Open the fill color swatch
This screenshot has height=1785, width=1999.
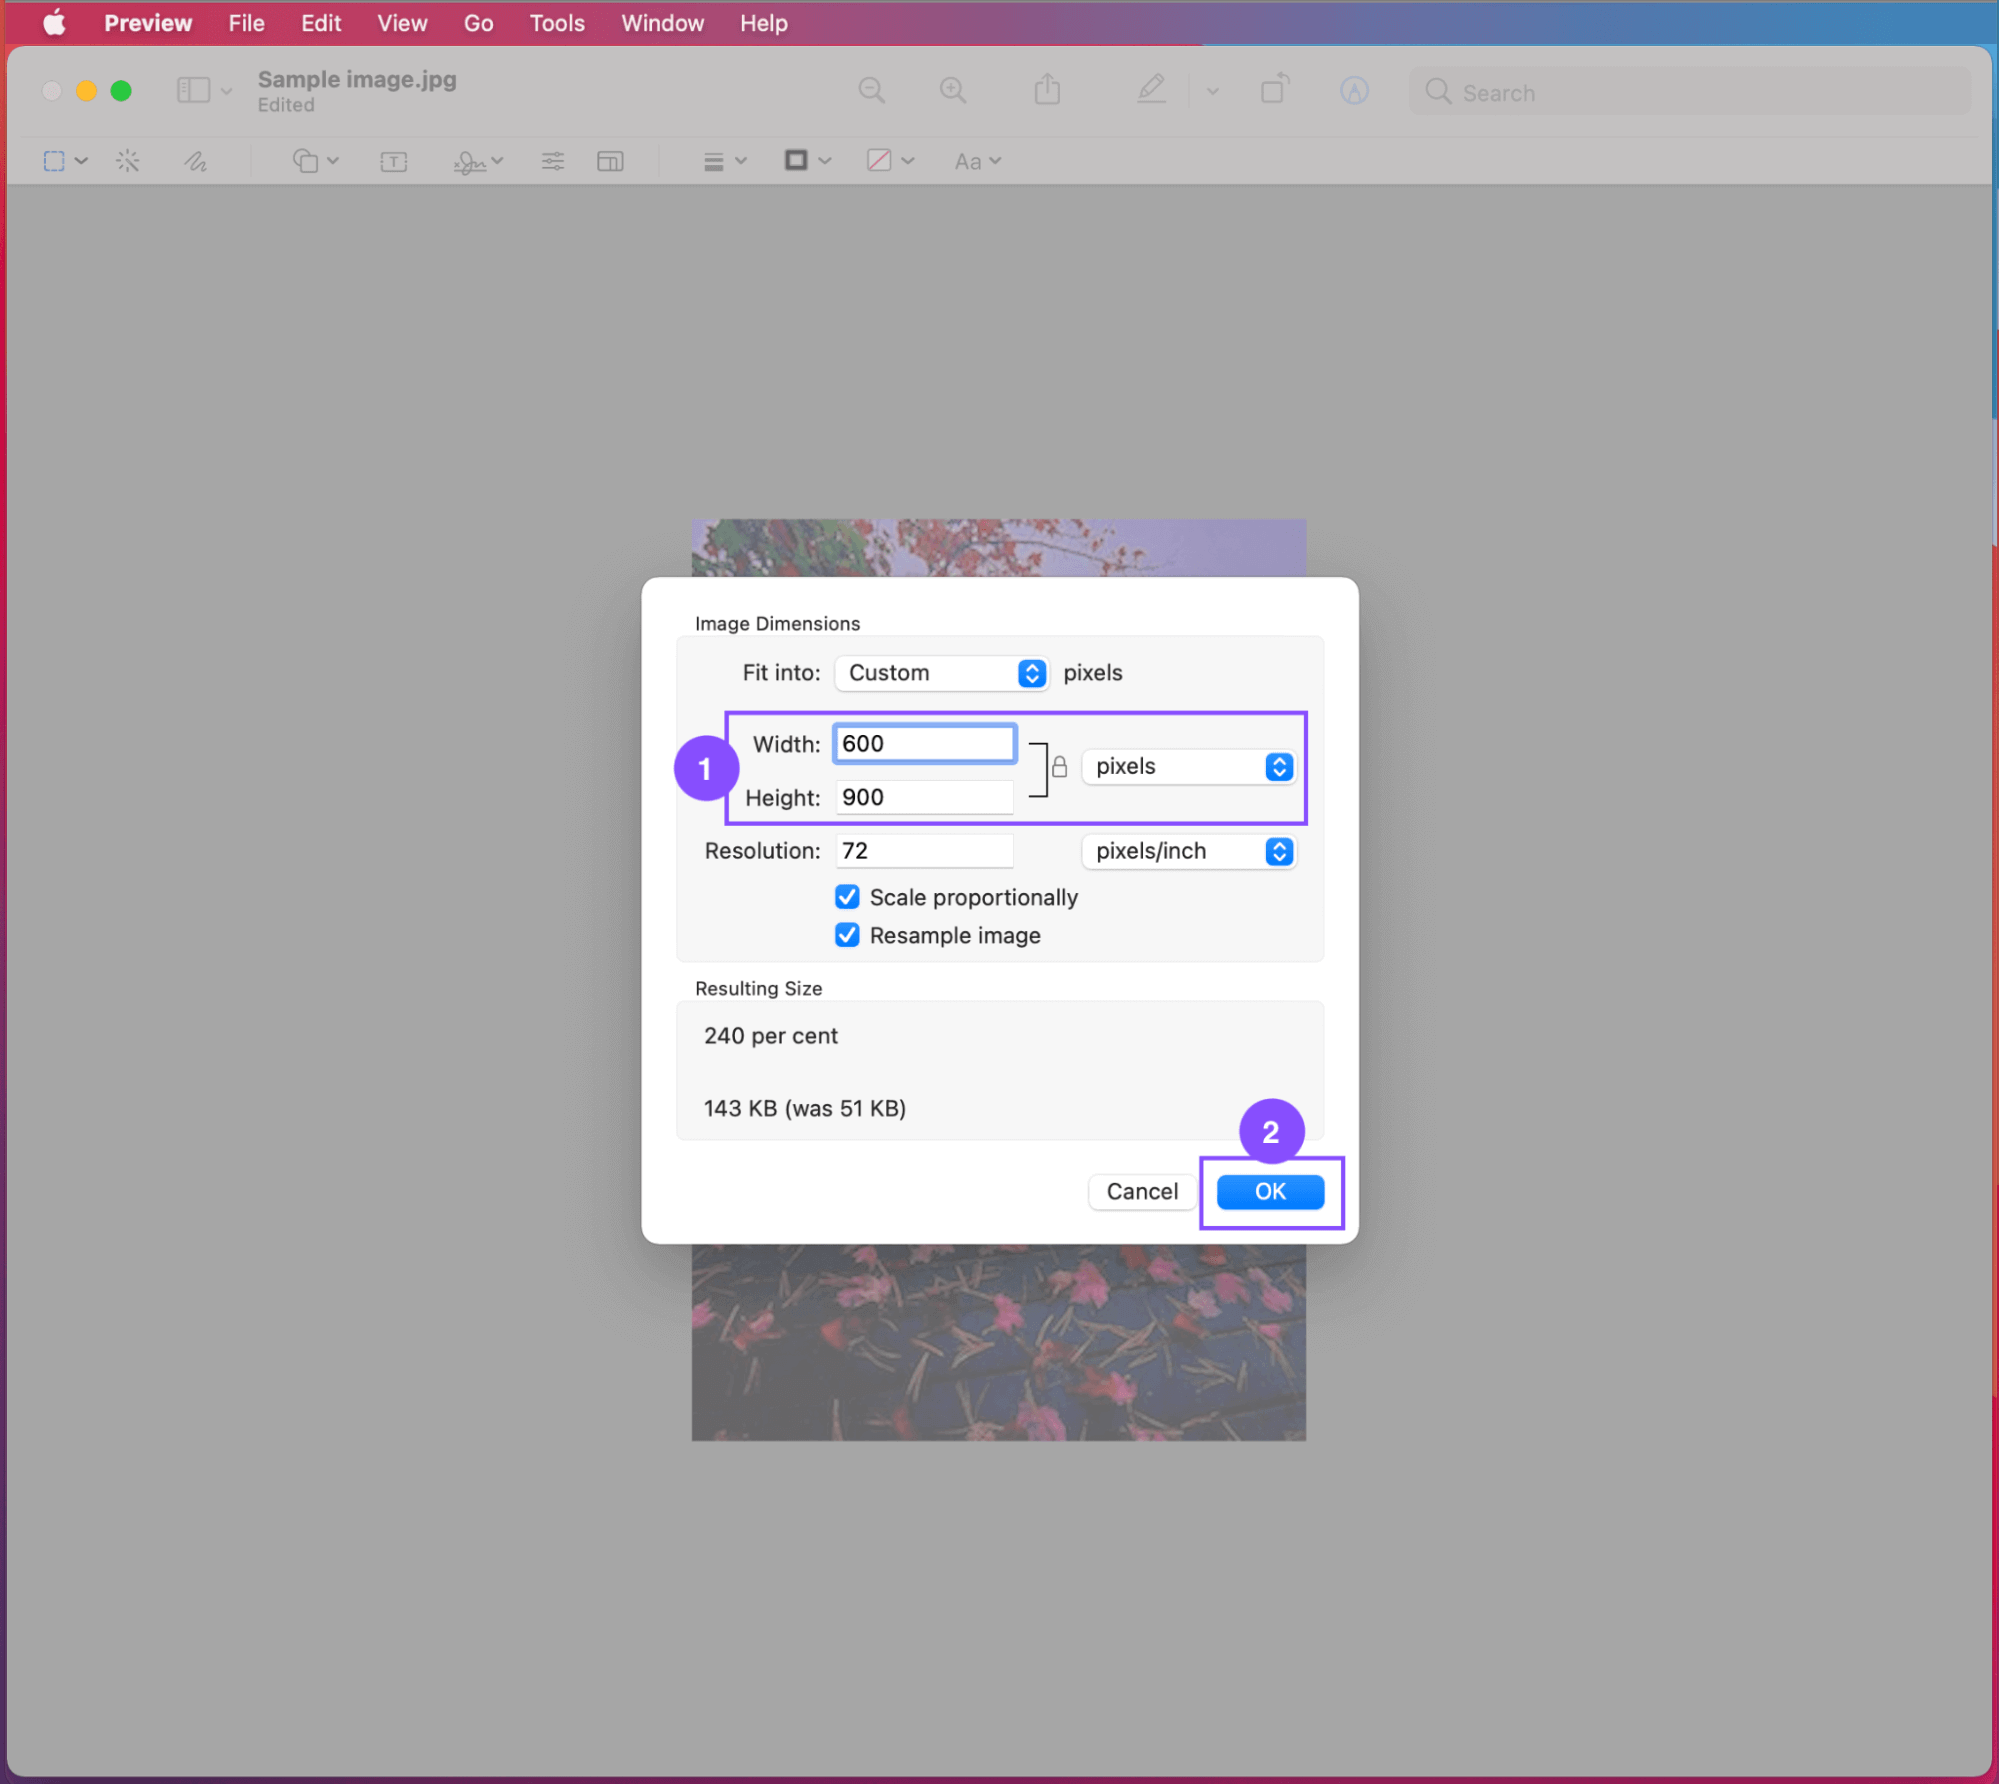coord(879,161)
